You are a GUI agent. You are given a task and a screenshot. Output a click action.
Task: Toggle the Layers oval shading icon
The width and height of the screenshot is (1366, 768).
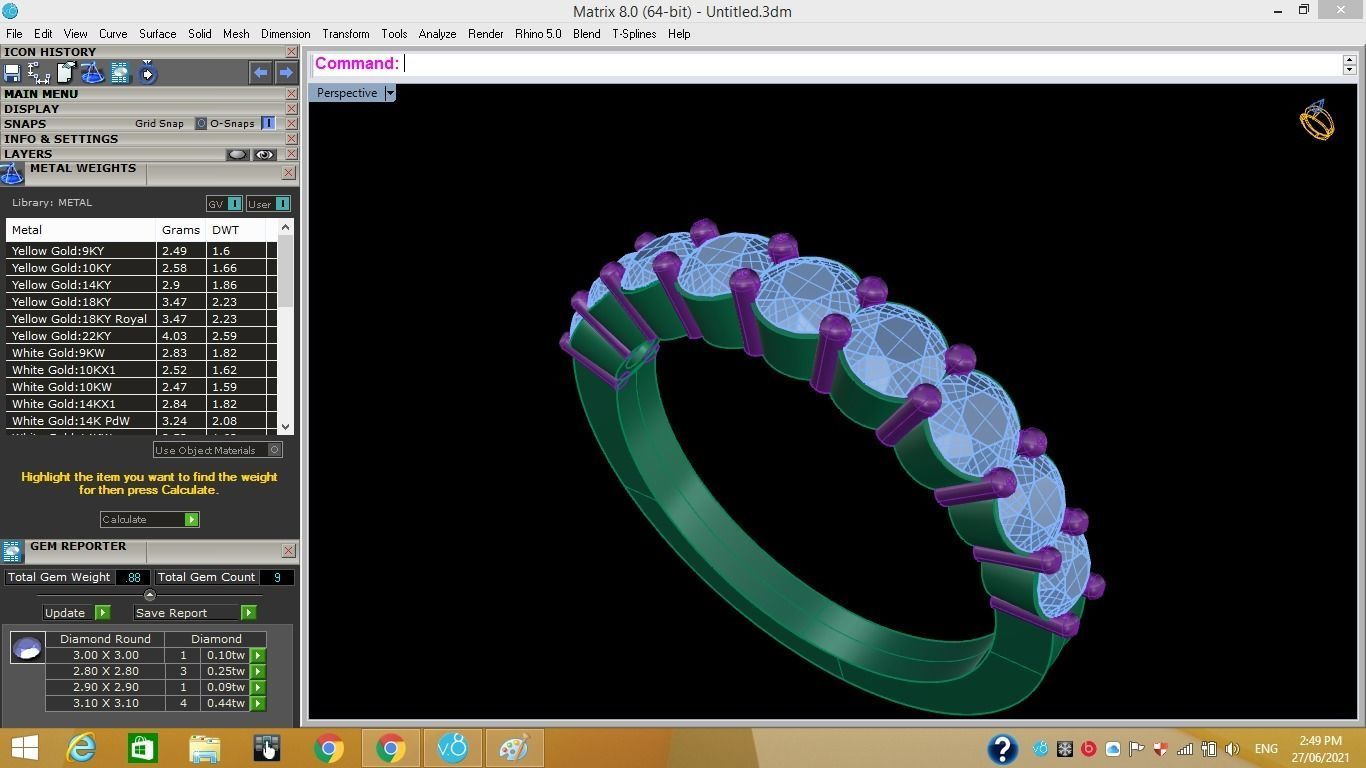pyautogui.click(x=237, y=155)
